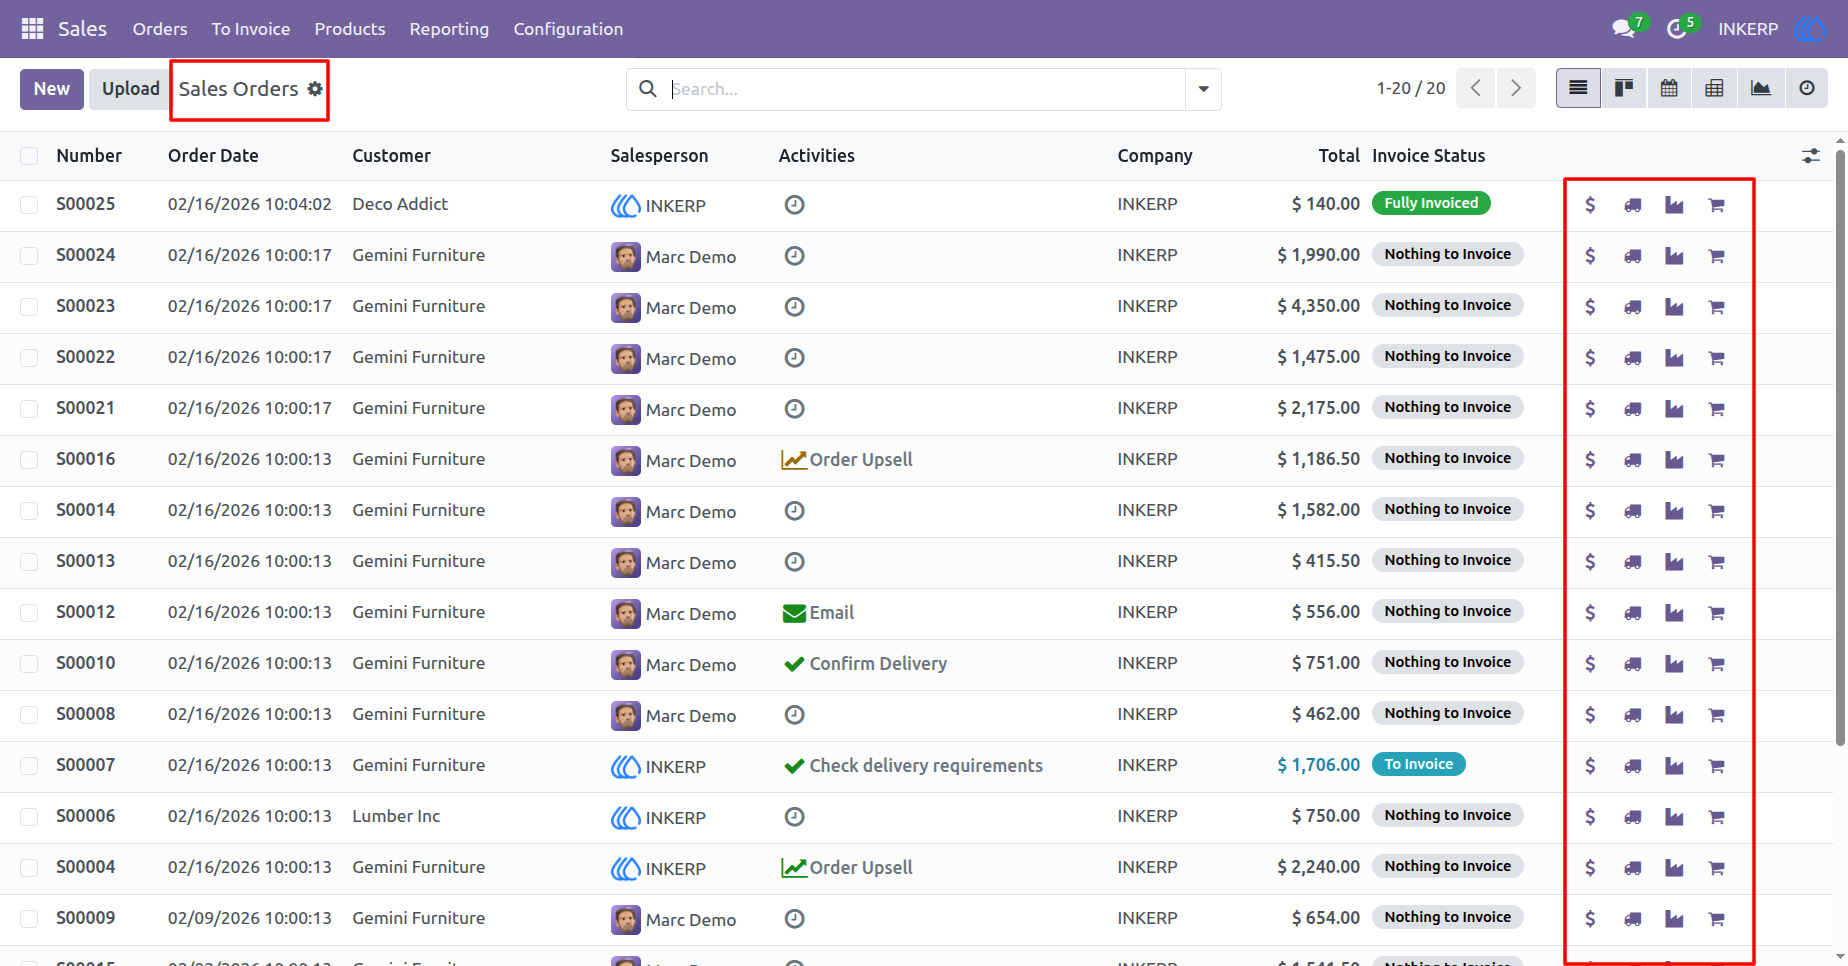
Task: Open the INKERP user menu
Action: tap(1772, 29)
